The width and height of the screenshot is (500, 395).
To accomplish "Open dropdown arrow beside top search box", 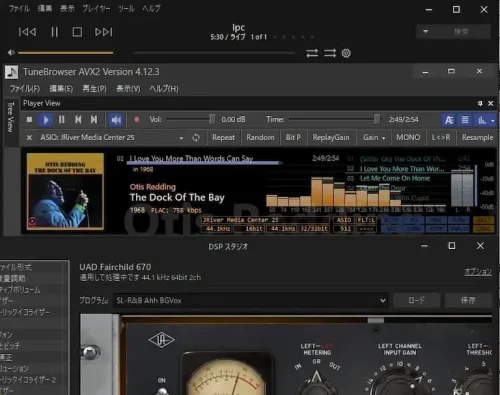I will tap(425, 32).
